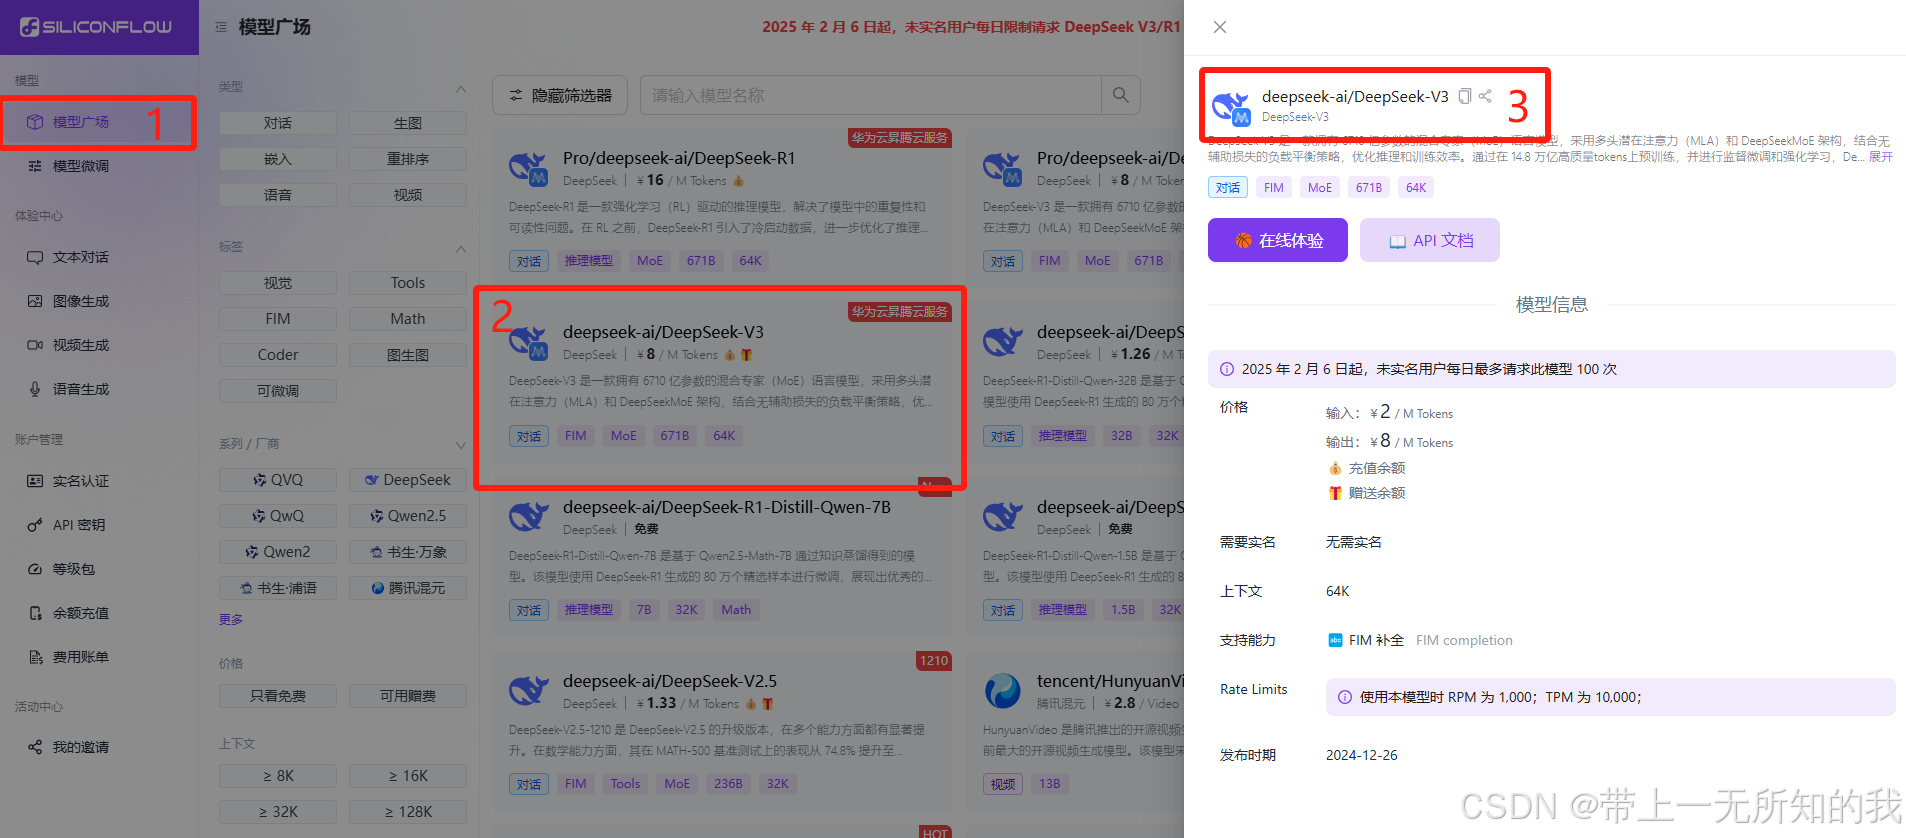Screen dimensions: 1906x838
Task: Toggle the Tools tag filter
Action: [x=408, y=283]
